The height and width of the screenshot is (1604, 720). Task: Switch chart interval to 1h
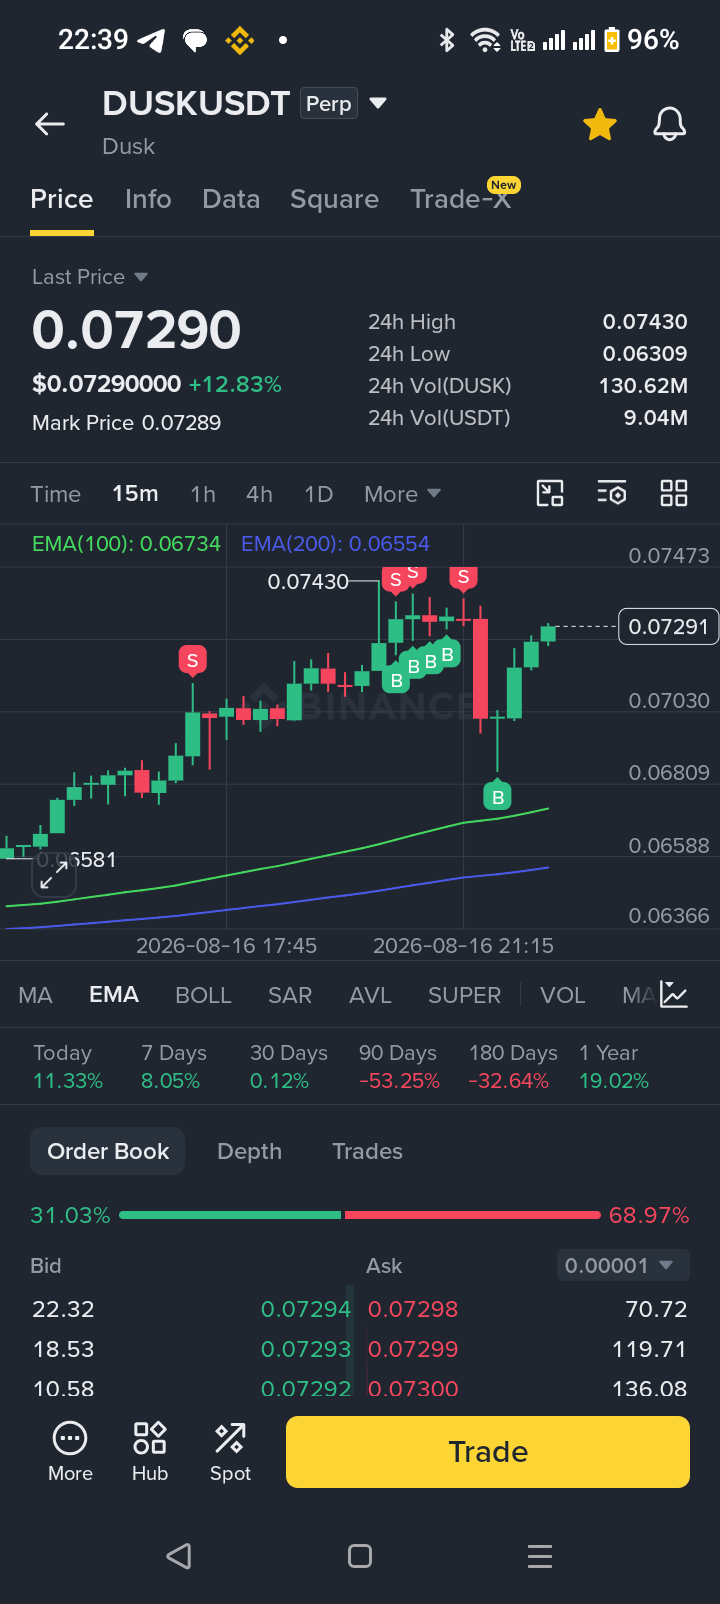203,494
